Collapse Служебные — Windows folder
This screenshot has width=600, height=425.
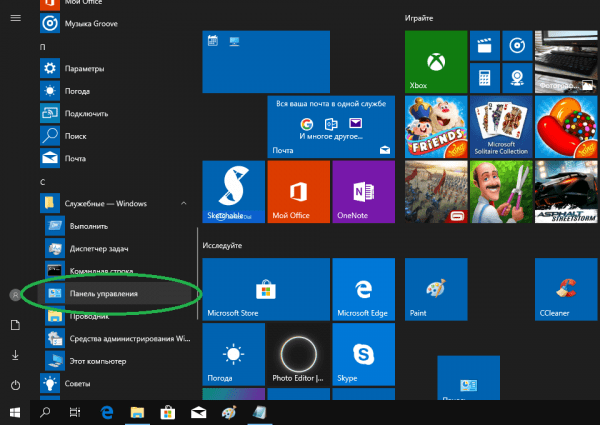click(x=115, y=204)
